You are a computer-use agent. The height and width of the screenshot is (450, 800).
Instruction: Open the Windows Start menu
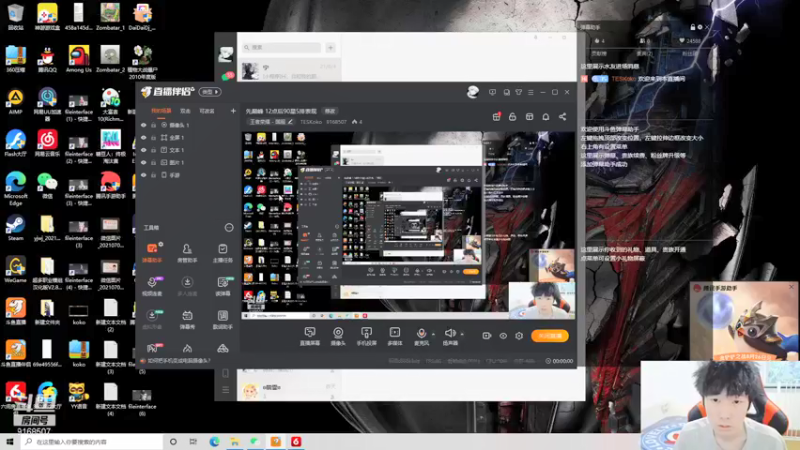tap(10, 441)
